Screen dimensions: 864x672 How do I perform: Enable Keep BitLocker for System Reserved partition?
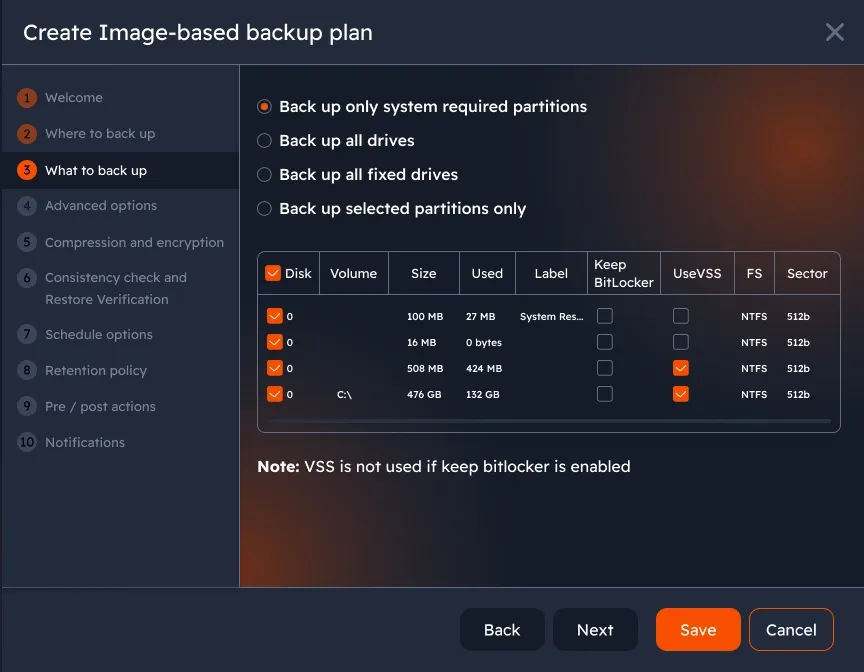[605, 316]
